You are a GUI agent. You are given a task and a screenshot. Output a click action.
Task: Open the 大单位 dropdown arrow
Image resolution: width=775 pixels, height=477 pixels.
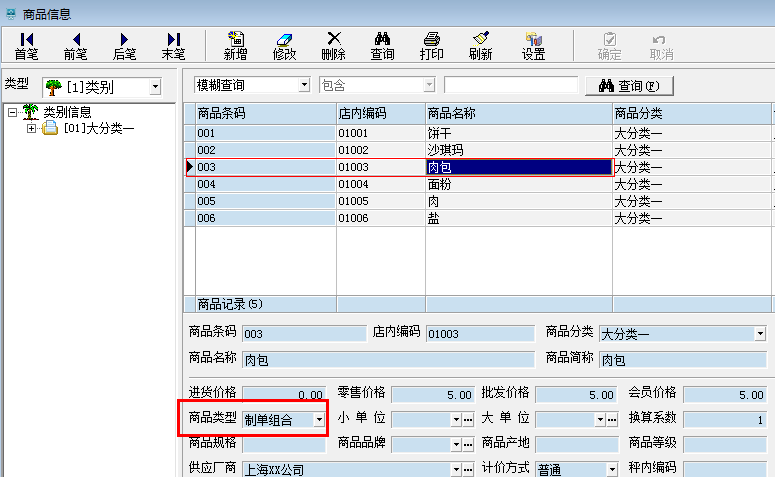click(x=600, y=420)
